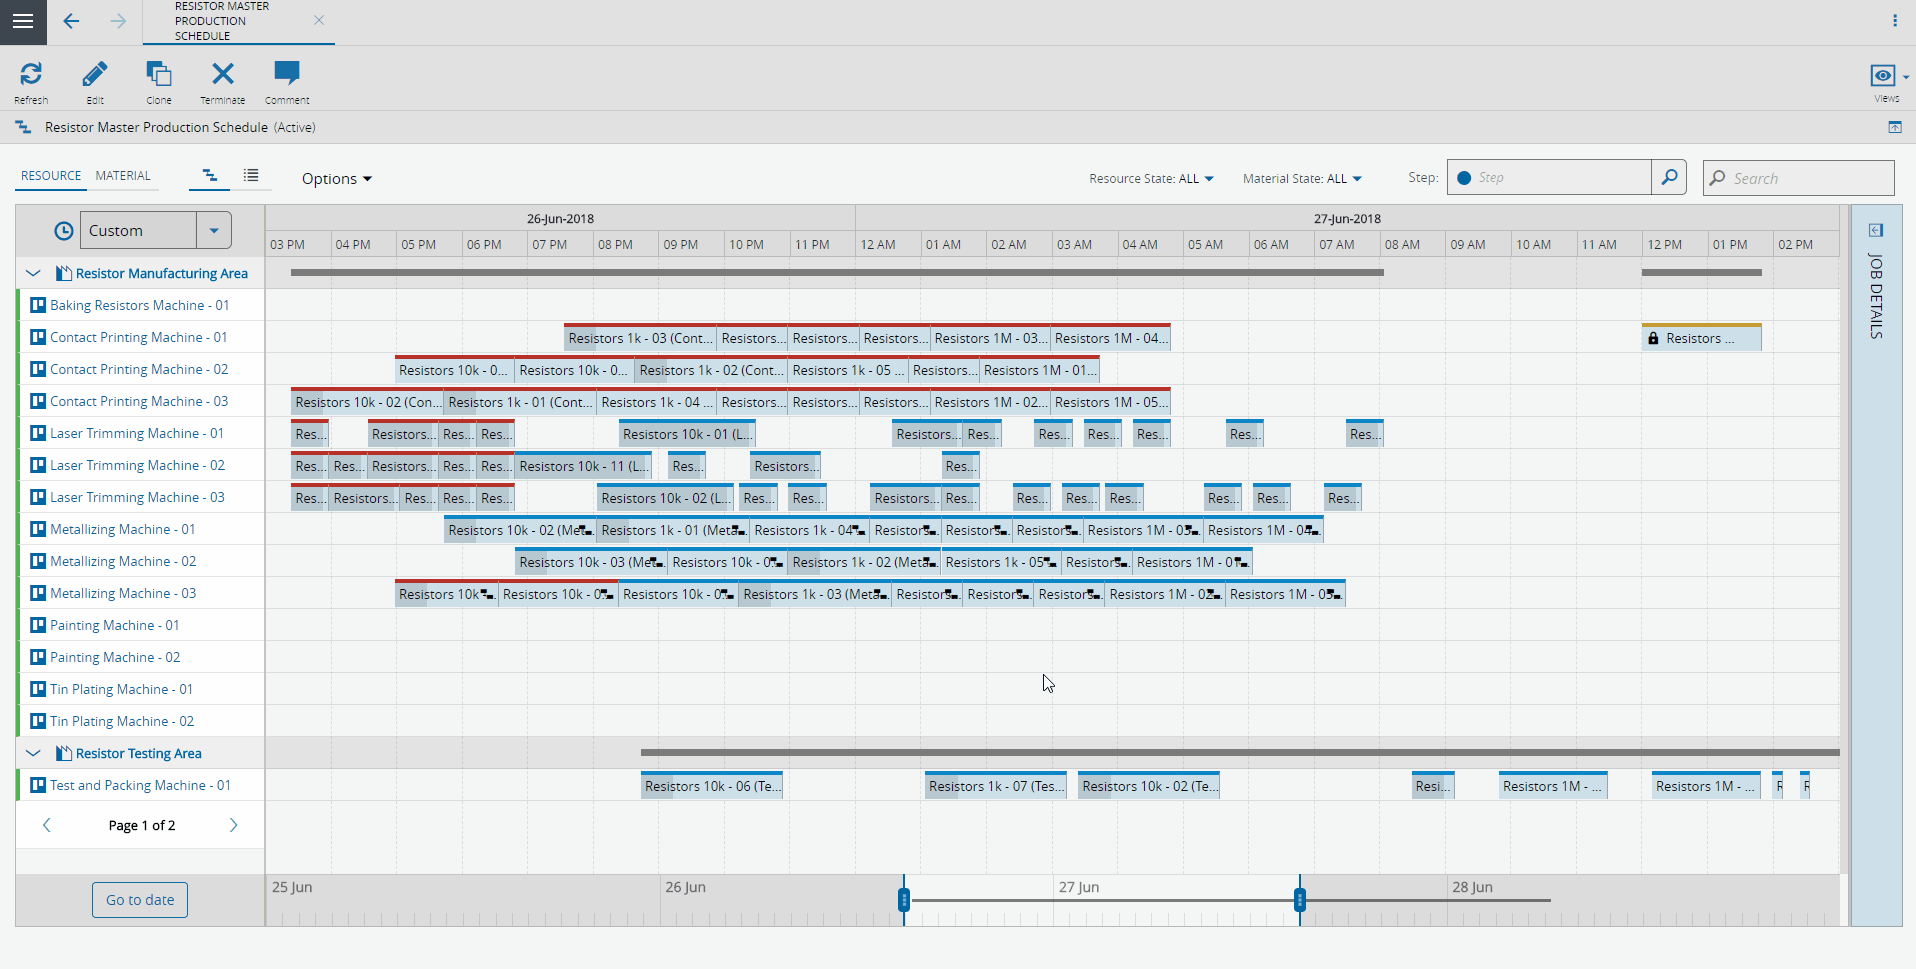Open Baking Resistors Machine - 01 resource
The width and height of the screenshot is (1916, 969).
(139, 306)
